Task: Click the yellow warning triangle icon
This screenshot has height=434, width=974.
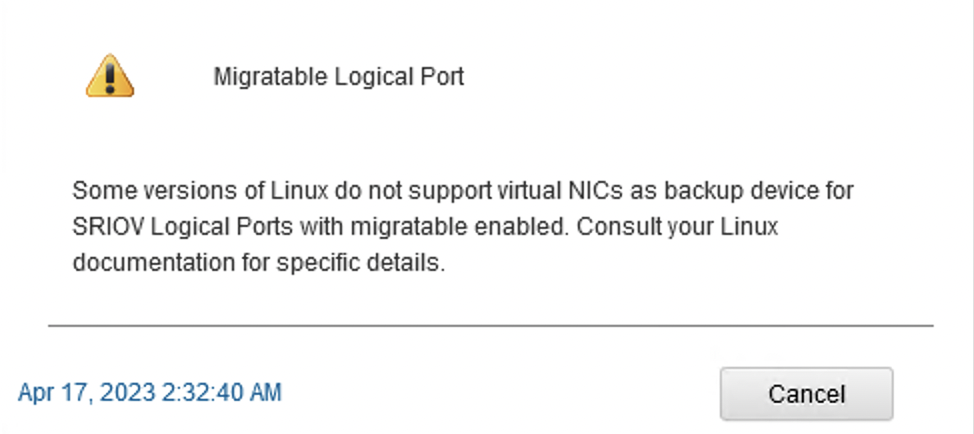Action: [x=110, y=76]
